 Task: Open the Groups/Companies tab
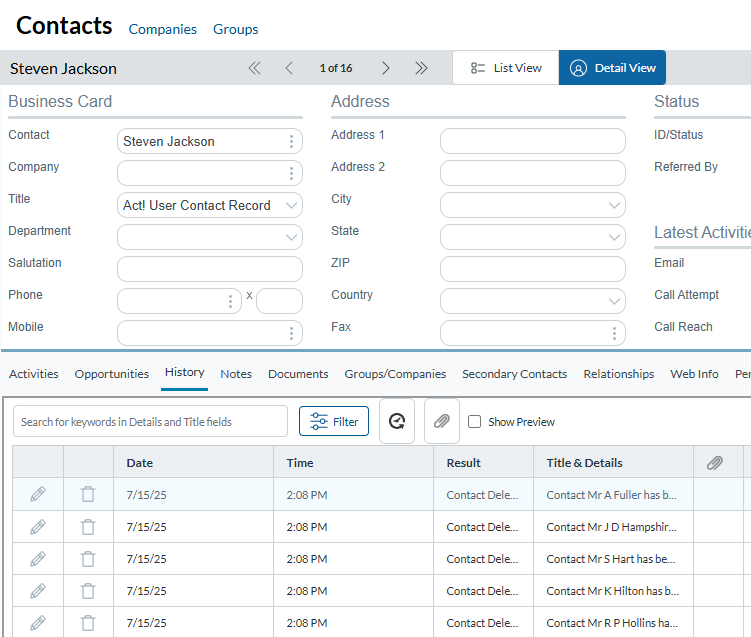(x=395, y=374)
